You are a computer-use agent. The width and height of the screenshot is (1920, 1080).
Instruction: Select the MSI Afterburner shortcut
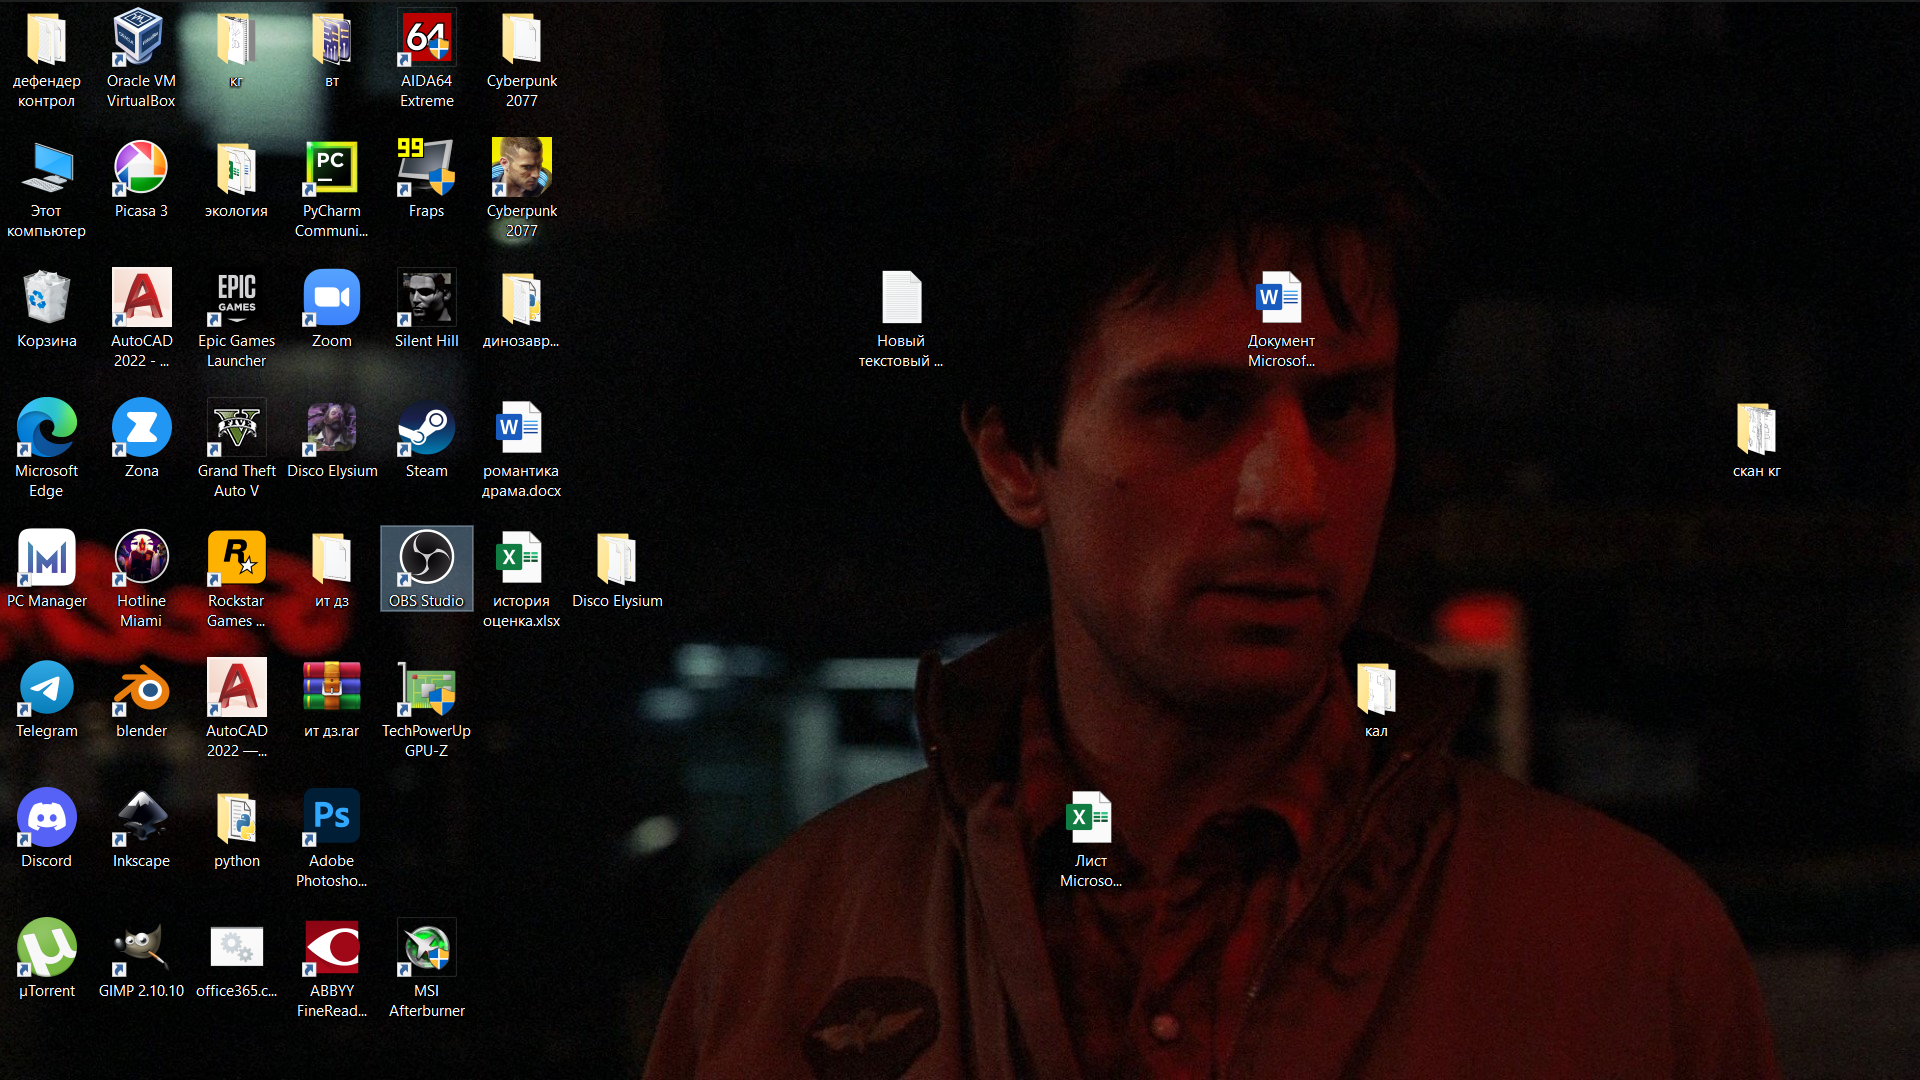[x=426, y=968]
